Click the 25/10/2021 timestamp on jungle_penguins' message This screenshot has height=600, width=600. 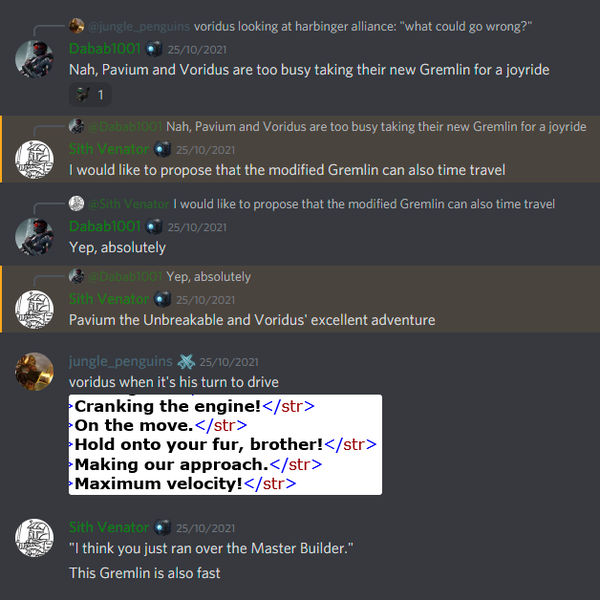click(x=229, y=362)
